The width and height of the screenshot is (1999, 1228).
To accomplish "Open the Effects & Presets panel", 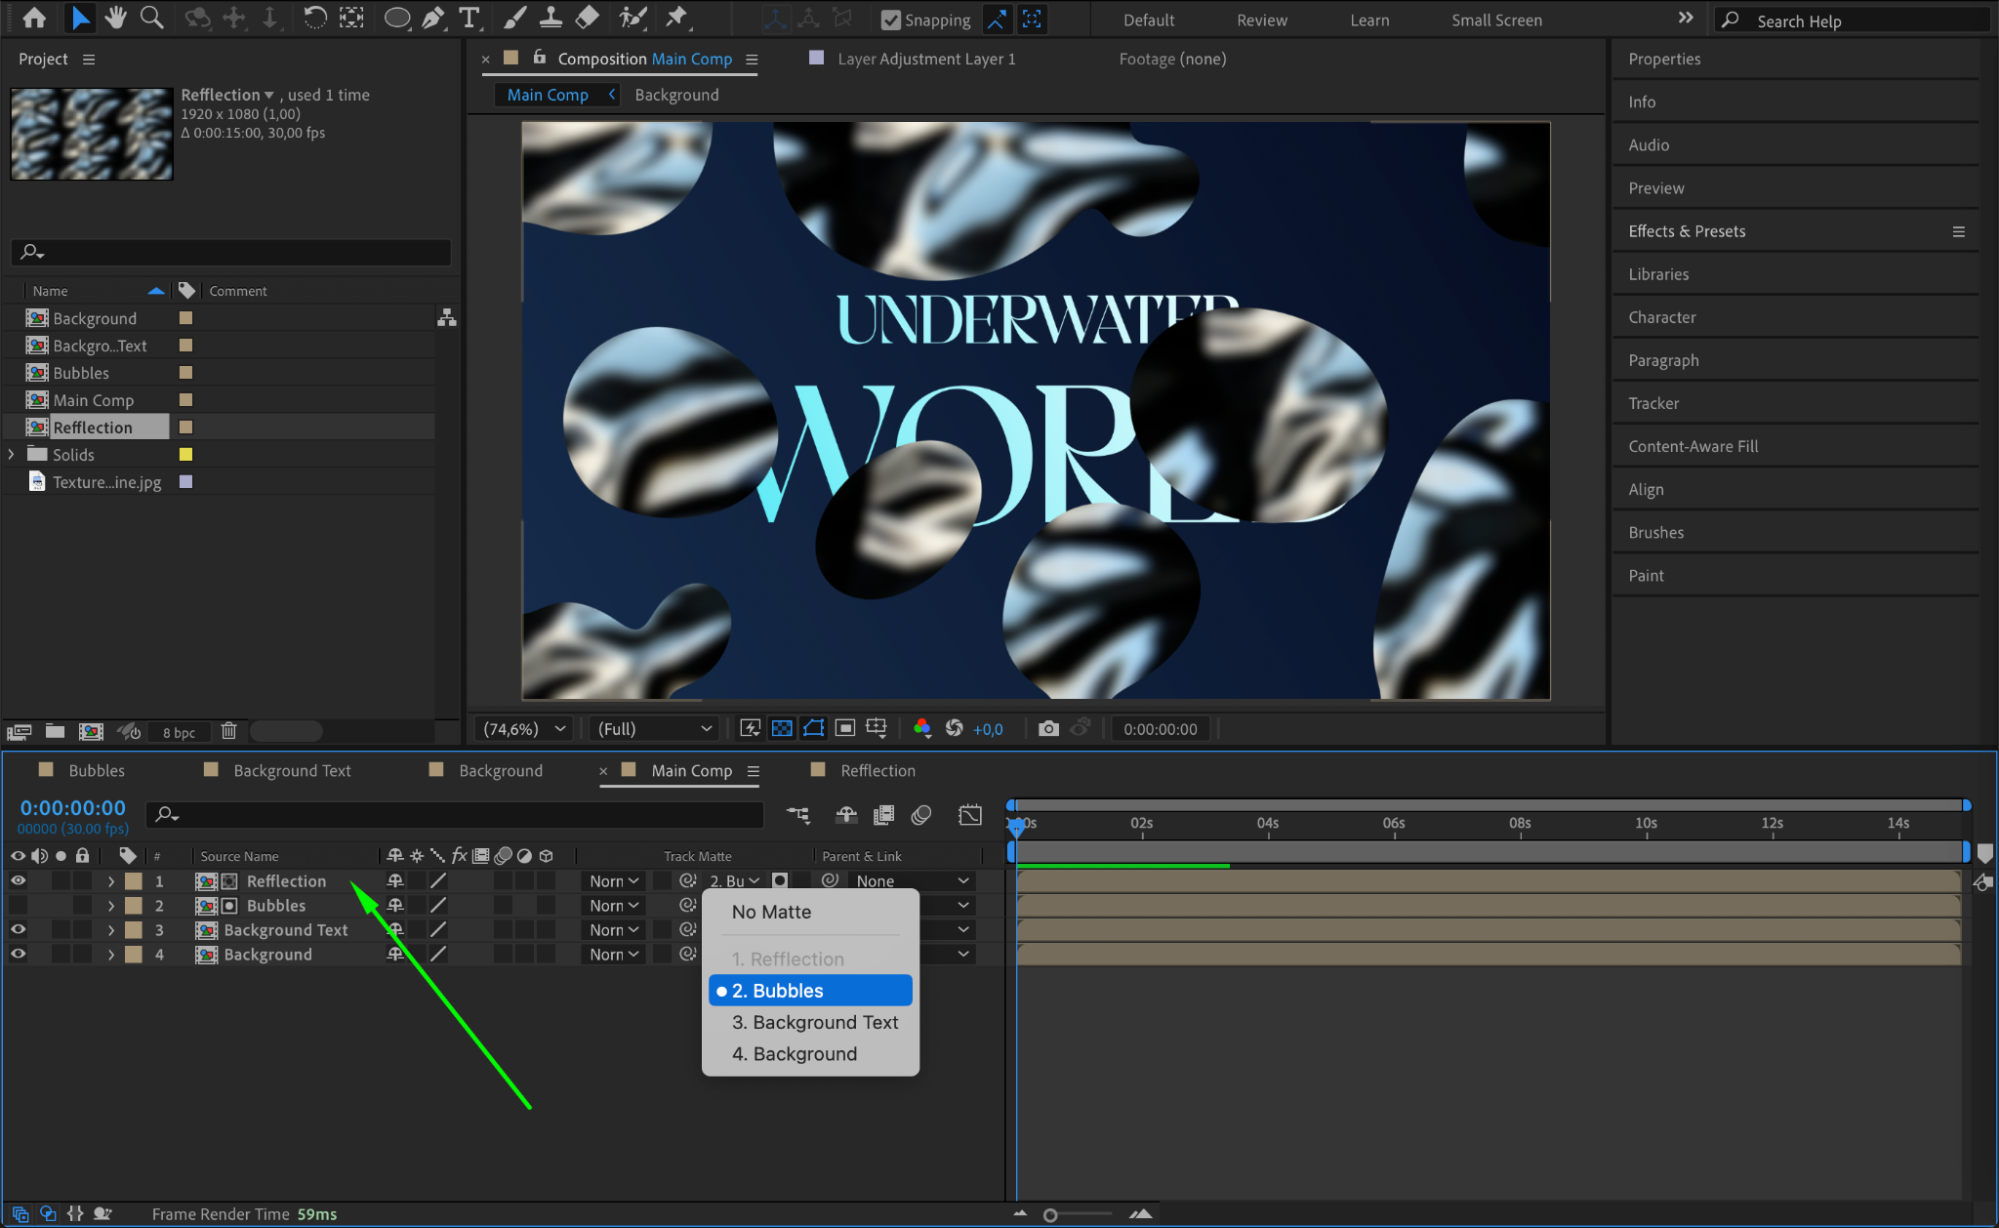I will [1686, 231].
